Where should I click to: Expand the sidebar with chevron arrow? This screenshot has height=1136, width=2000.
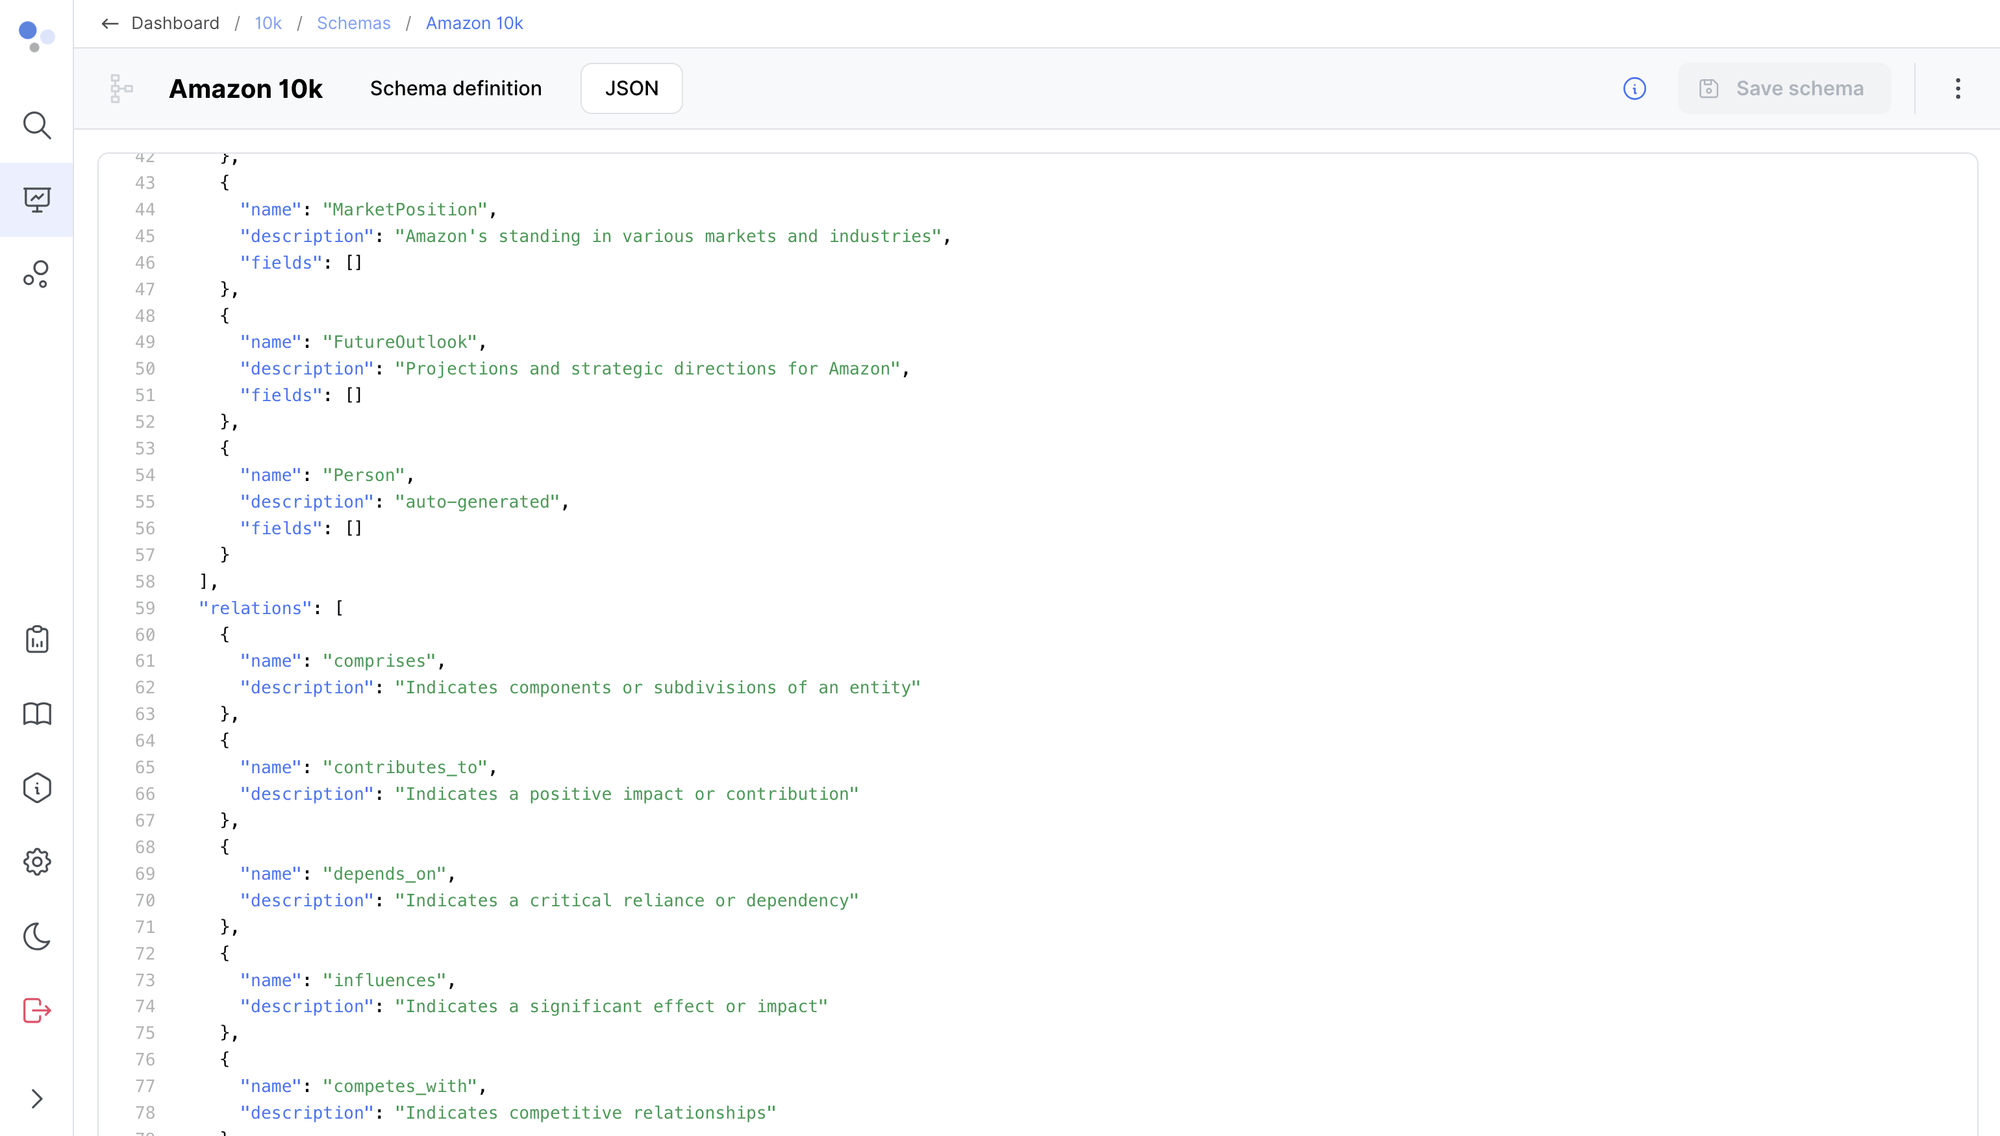(37, 1099)
